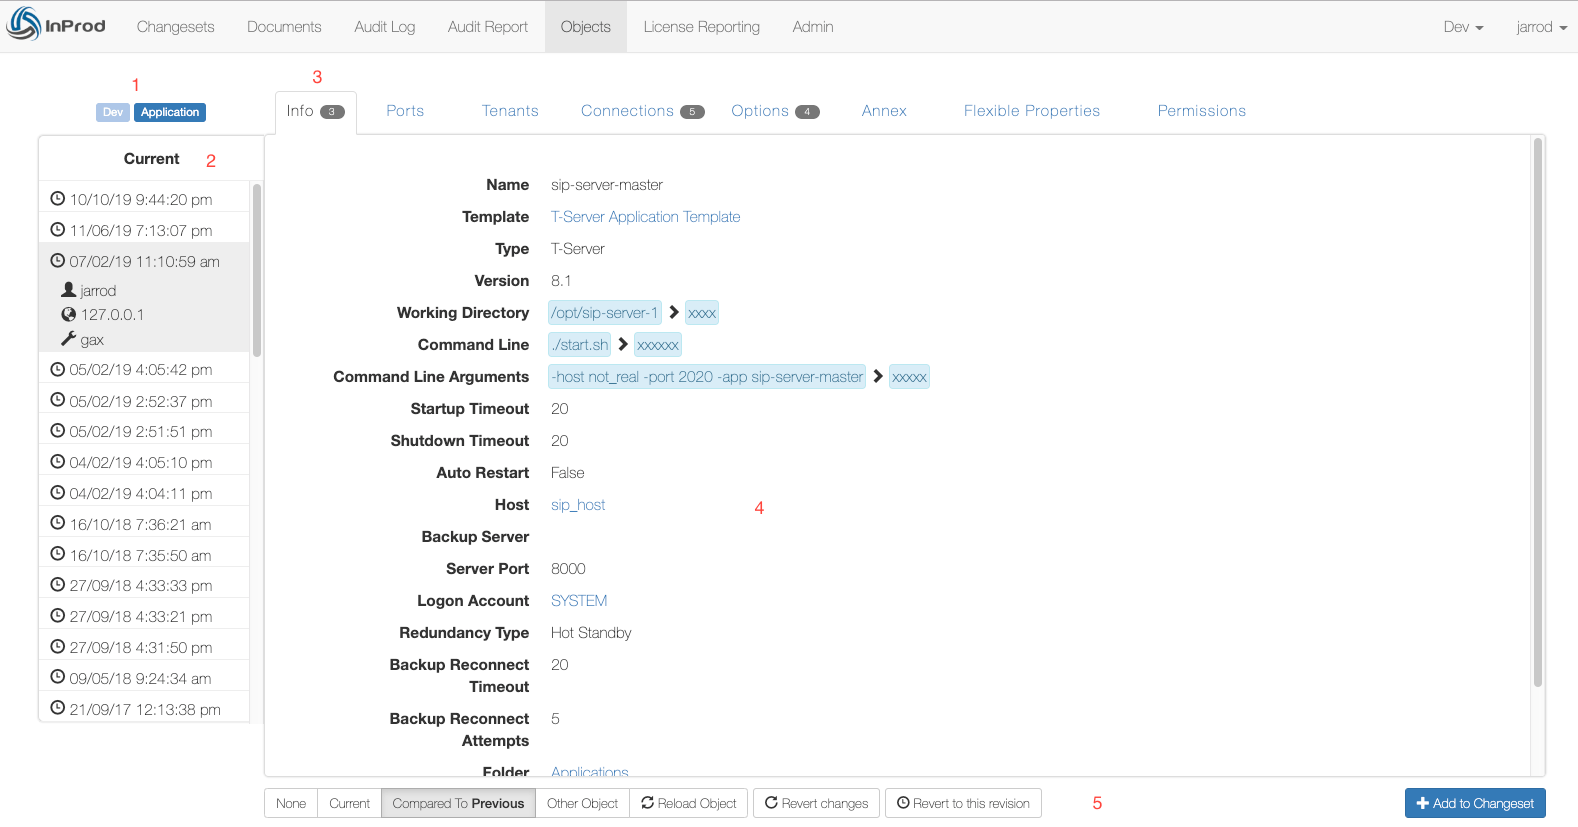Click clock icon of 16/10/18 7:35:50 am
The image size is (1578, 827).
click(58, 554)
